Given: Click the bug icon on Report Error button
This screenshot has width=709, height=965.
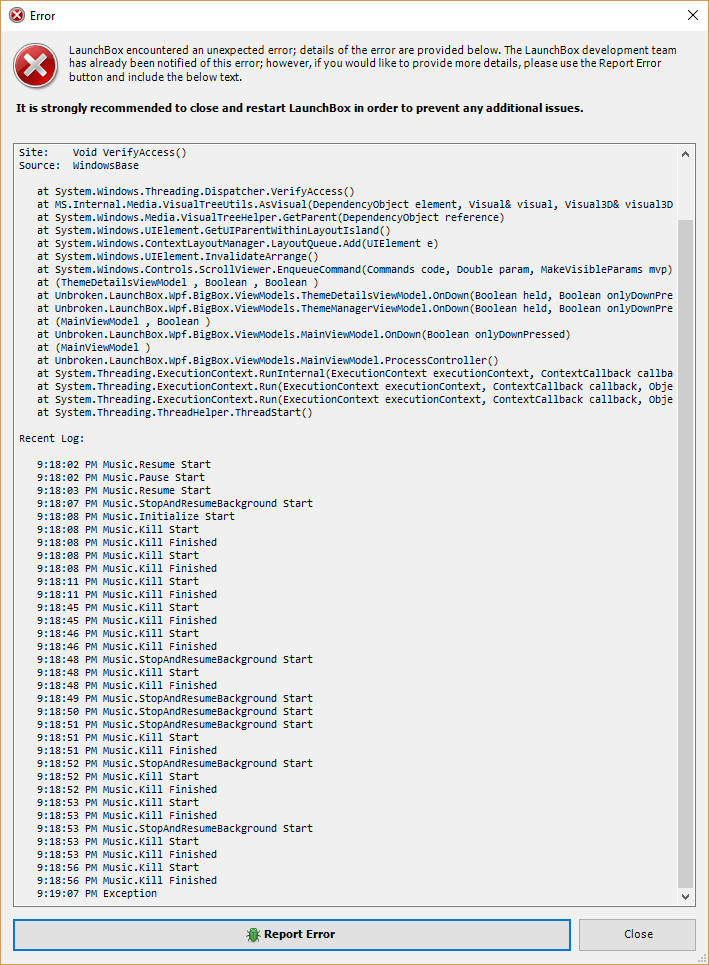Looking at the screenshot, I should pyautogui.click(x=253, y=934).
